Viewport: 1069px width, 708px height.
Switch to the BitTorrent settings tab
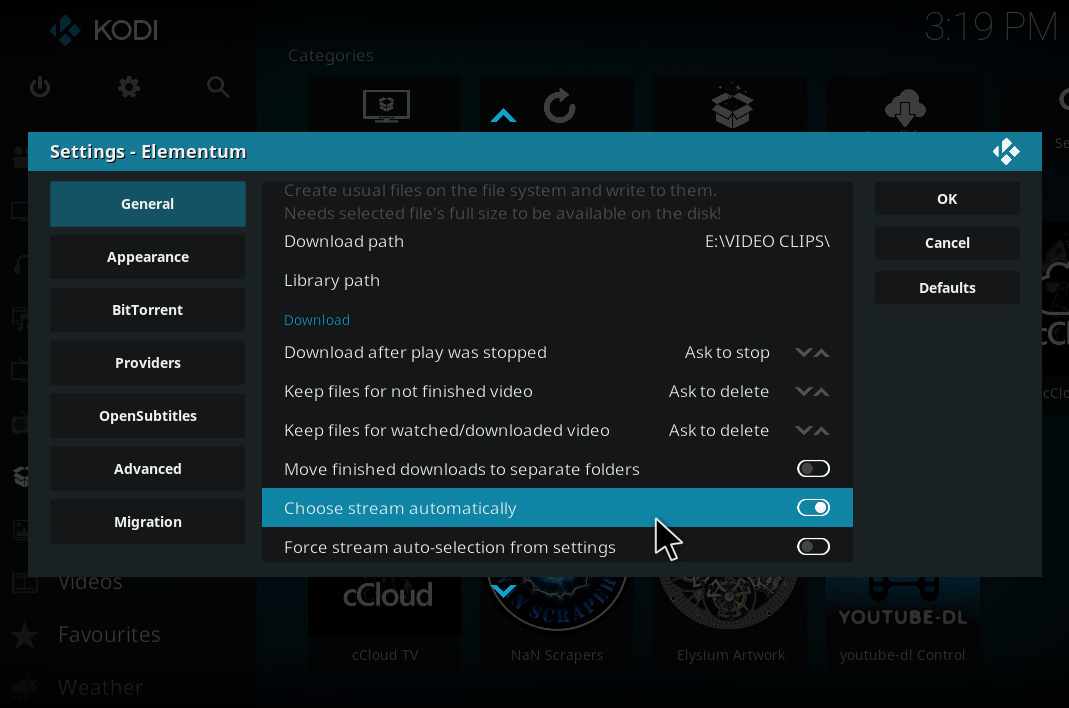click(x=147, y=310)
